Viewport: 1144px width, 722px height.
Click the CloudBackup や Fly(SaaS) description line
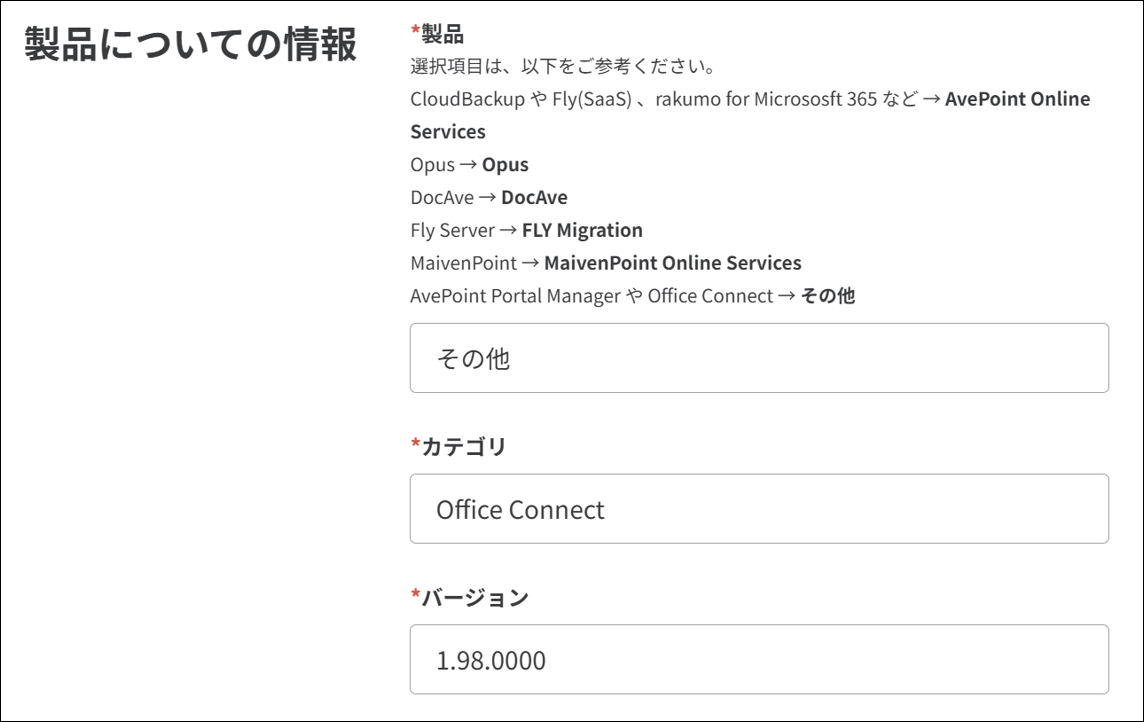coord(750,115)
